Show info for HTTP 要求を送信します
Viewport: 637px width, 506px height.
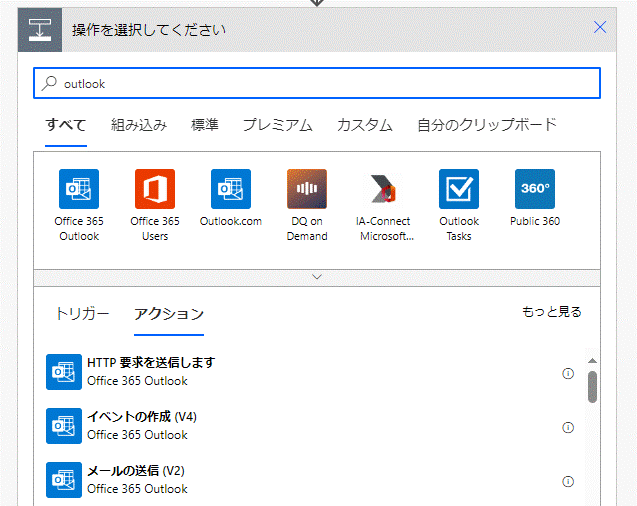point(568,373)
